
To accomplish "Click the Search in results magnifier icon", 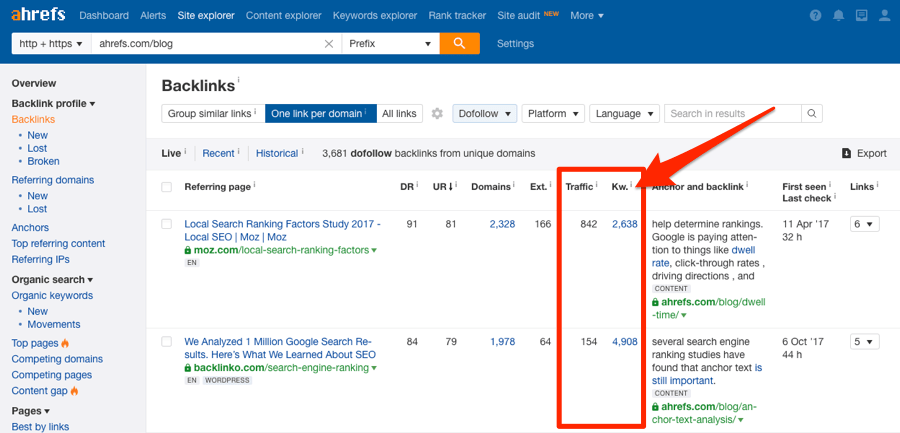I will 812,114.
